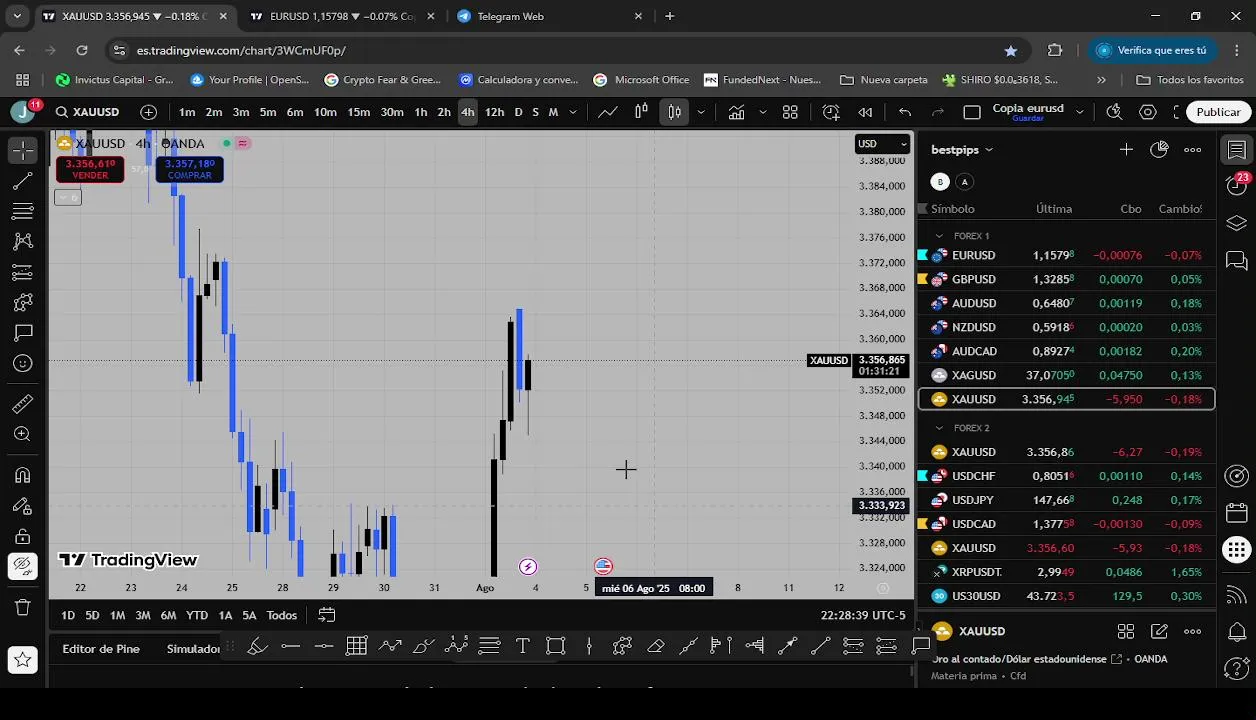The width and height of the screenshot is (1256, 720).
Task: Open quick search lightning icon
Action: [x=1114, y=112]
